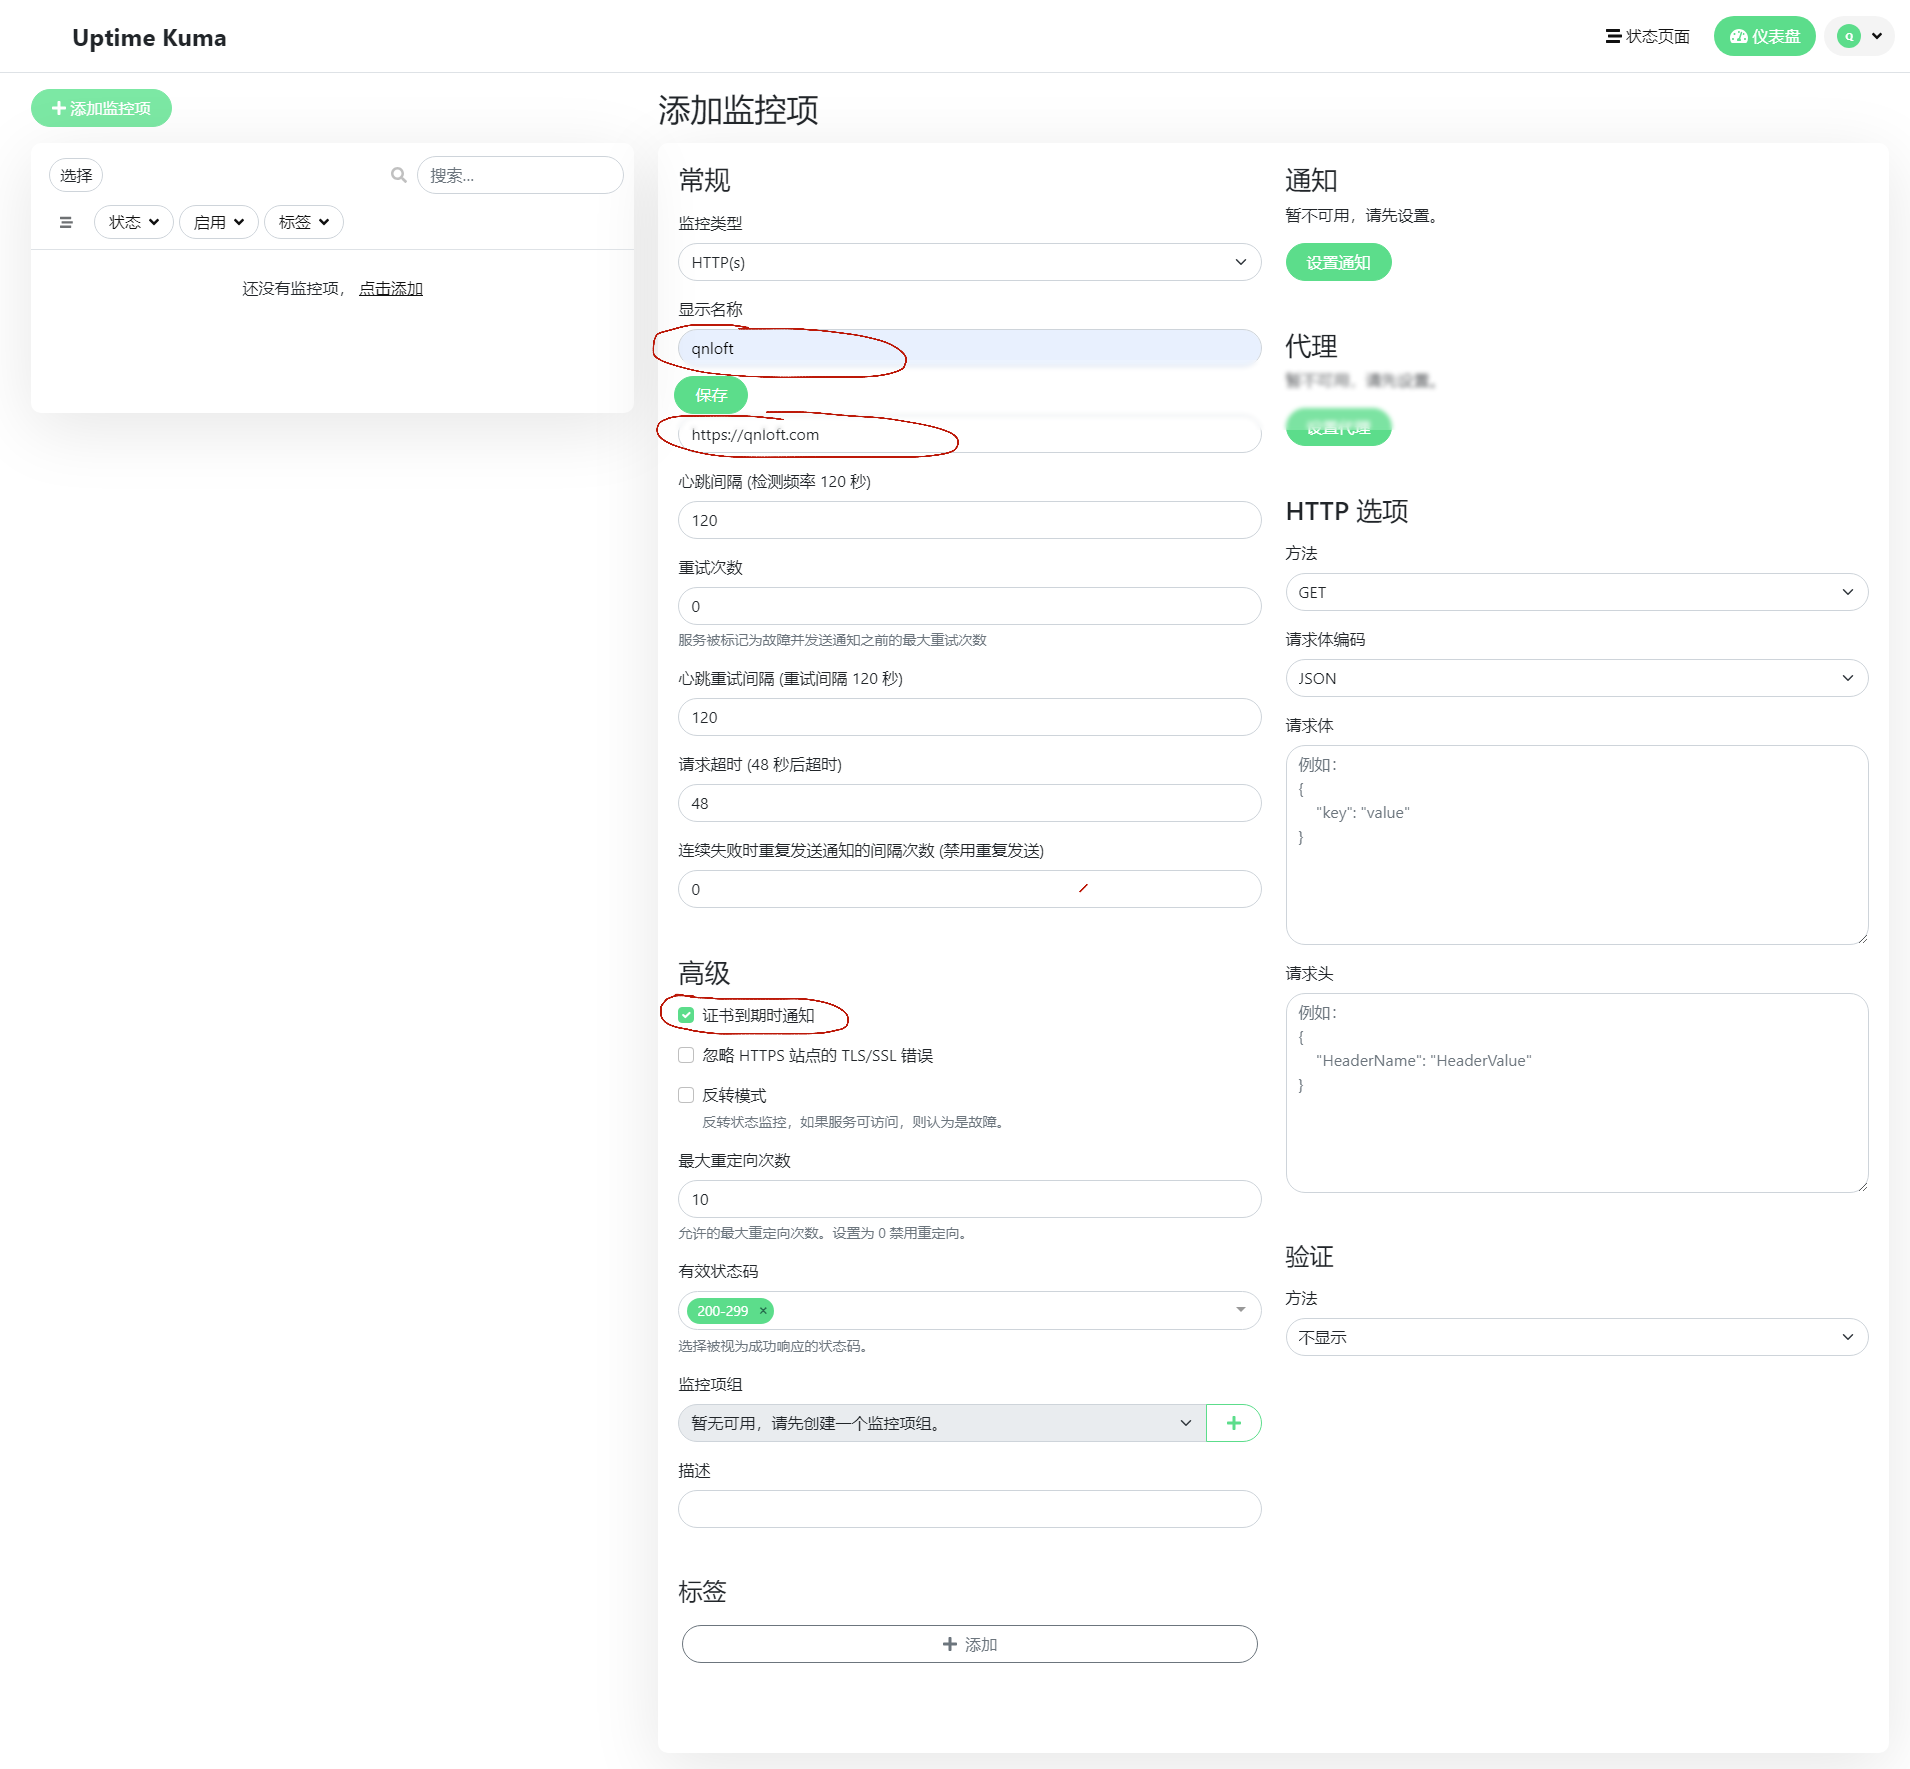This screenshot has width=1910, height=1769.
Task: Click the heartbeat interval field below 心跳间隔
Action: 970,520
